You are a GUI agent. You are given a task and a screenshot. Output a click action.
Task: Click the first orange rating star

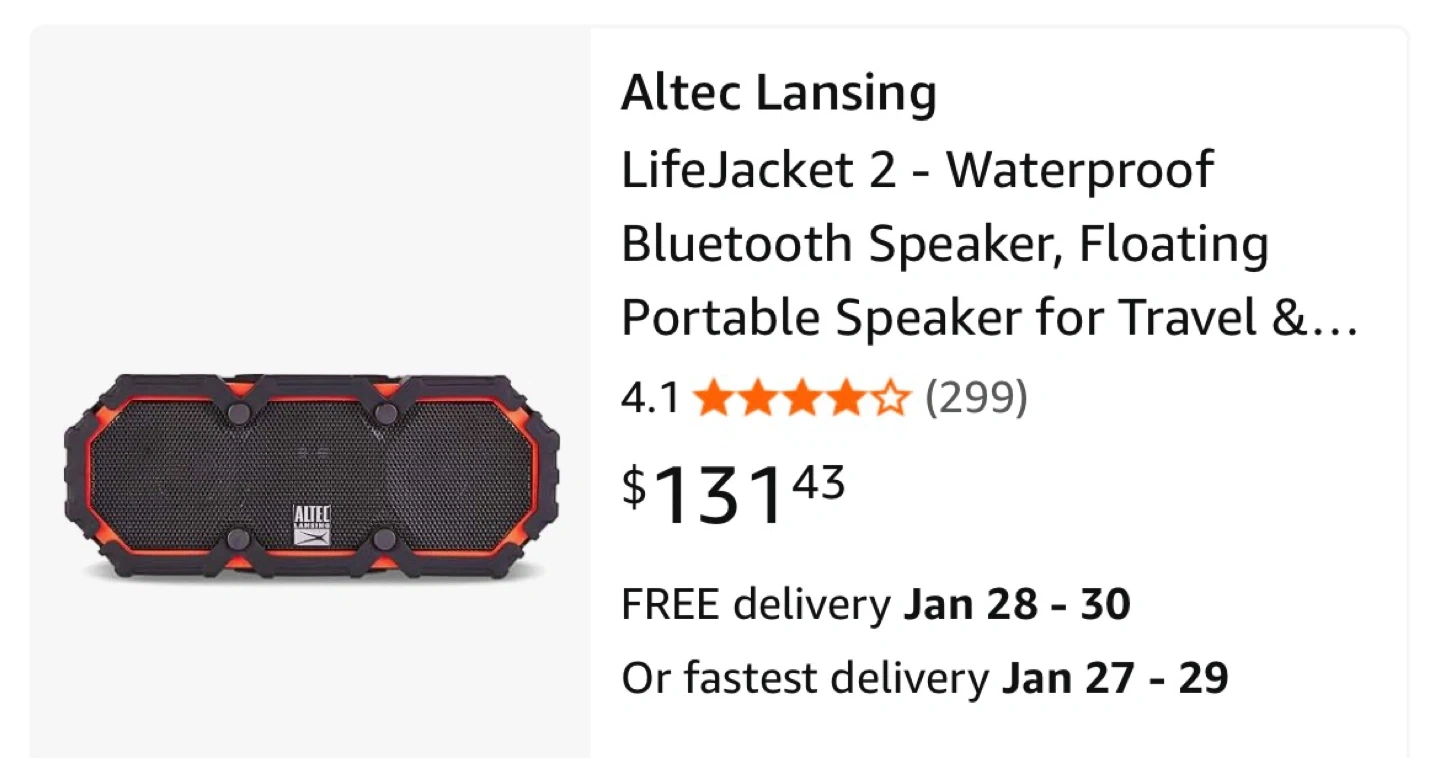pyautogui.click(x=714, y=400)
